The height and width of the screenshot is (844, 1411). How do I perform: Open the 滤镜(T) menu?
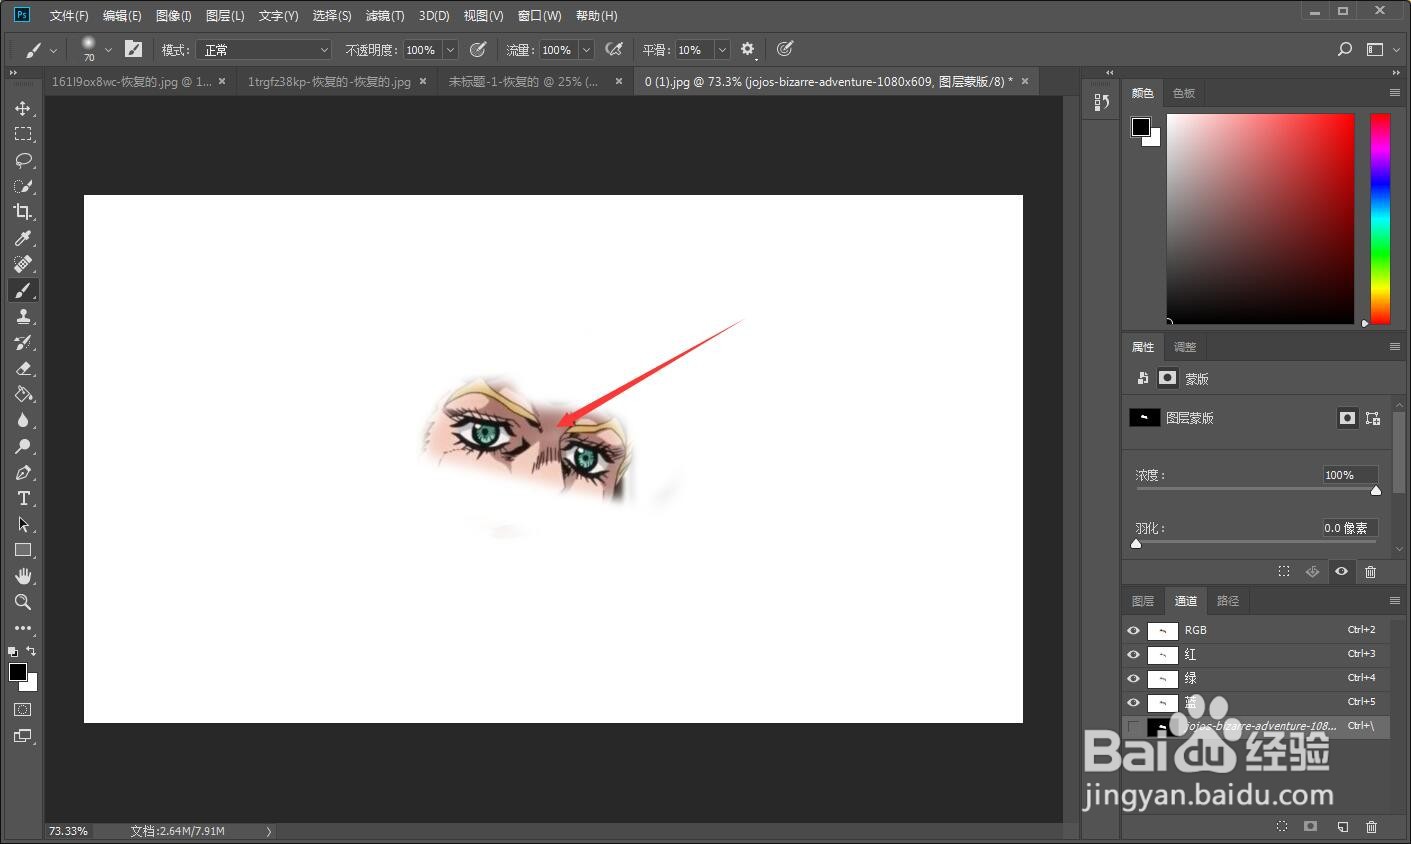tap(385, 16)
